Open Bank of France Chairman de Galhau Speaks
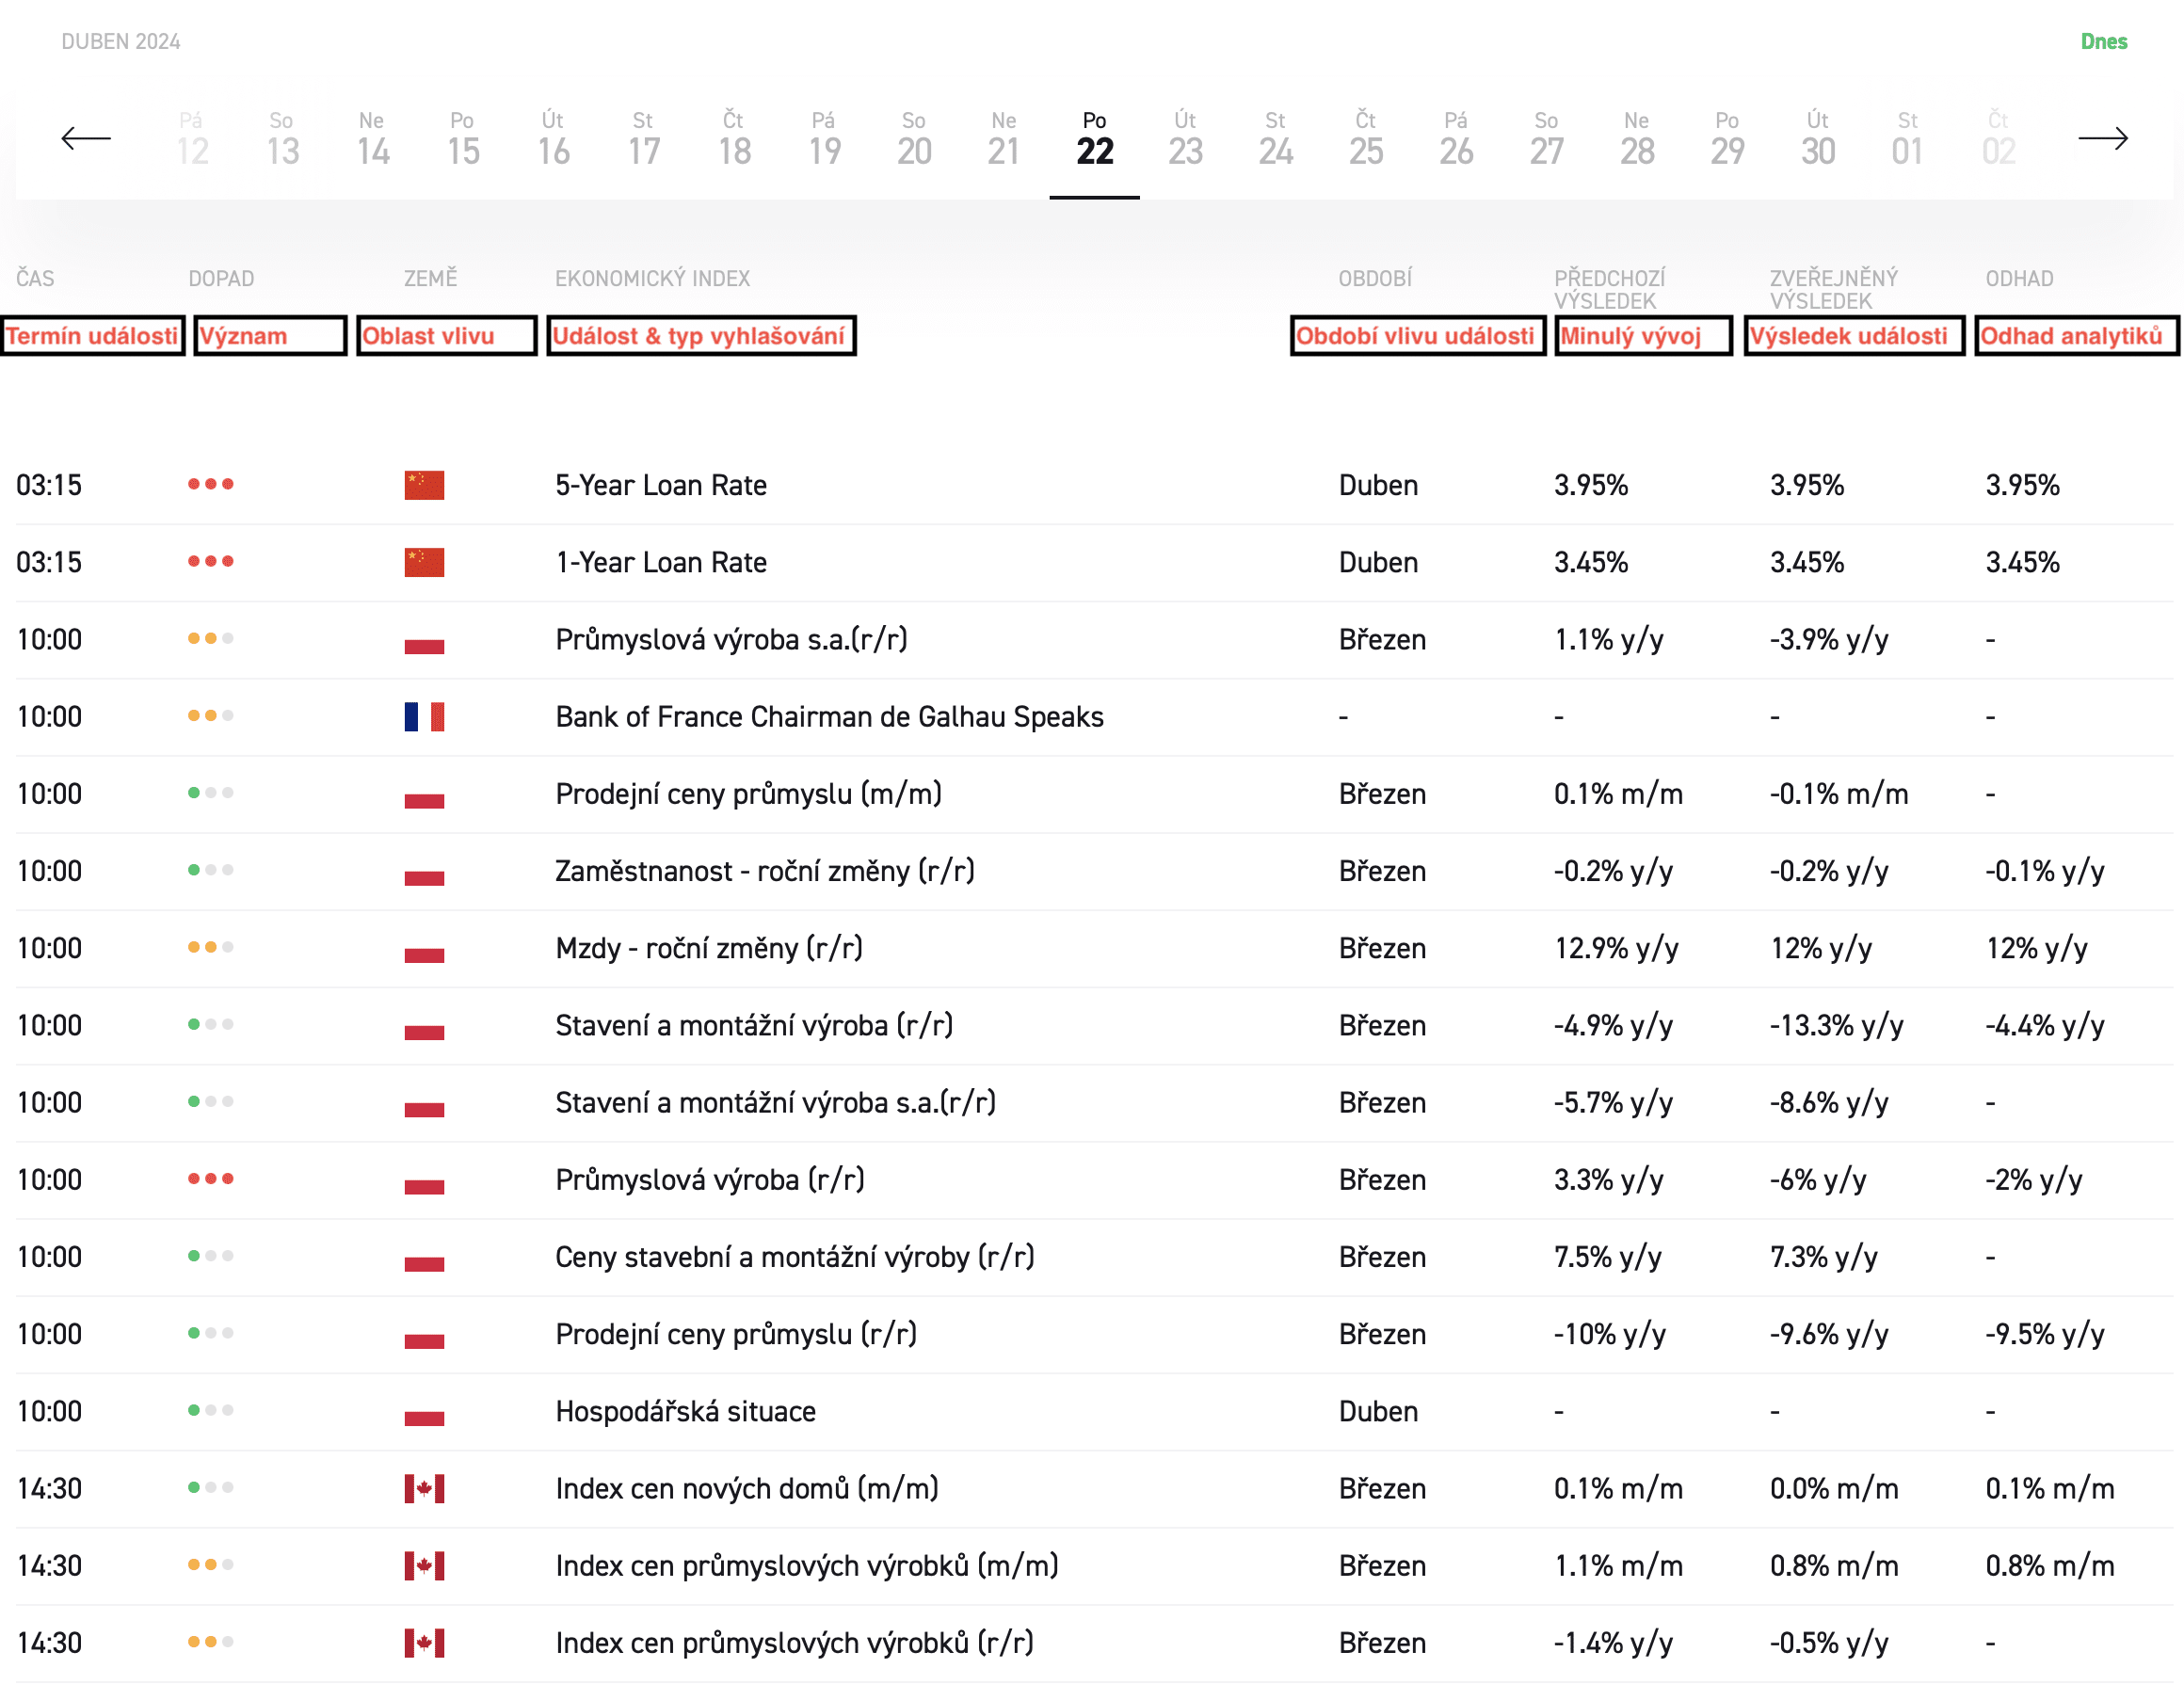Image resolution: width=2184 pixels, height=1700 pixels. tap(829, 716)
